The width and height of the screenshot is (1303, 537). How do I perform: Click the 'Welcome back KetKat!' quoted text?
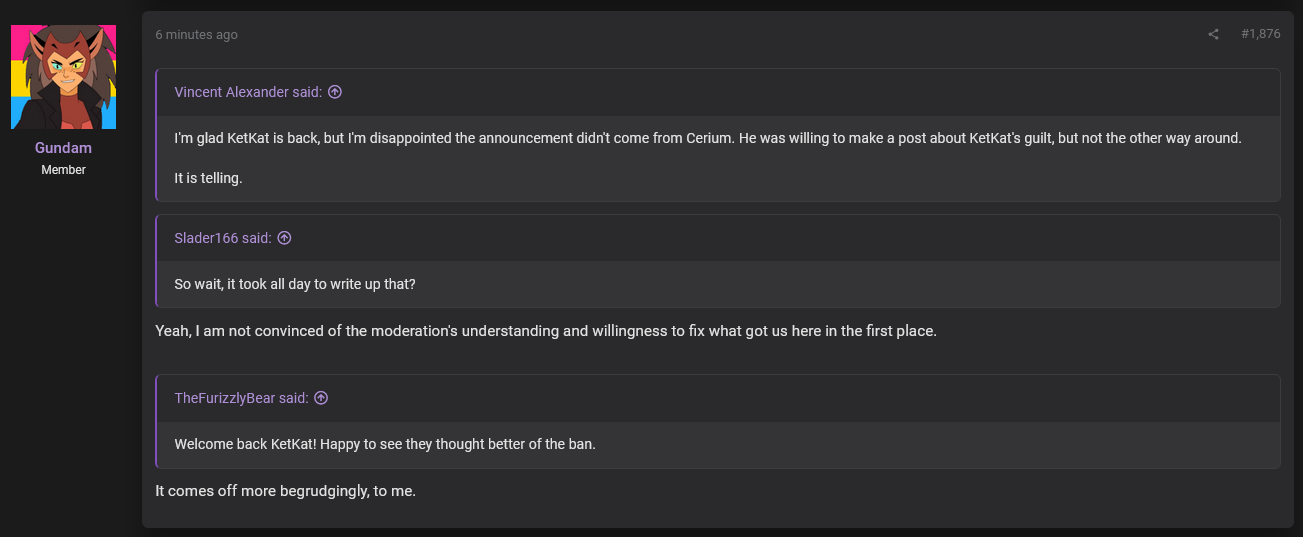[x=385, y=444]
